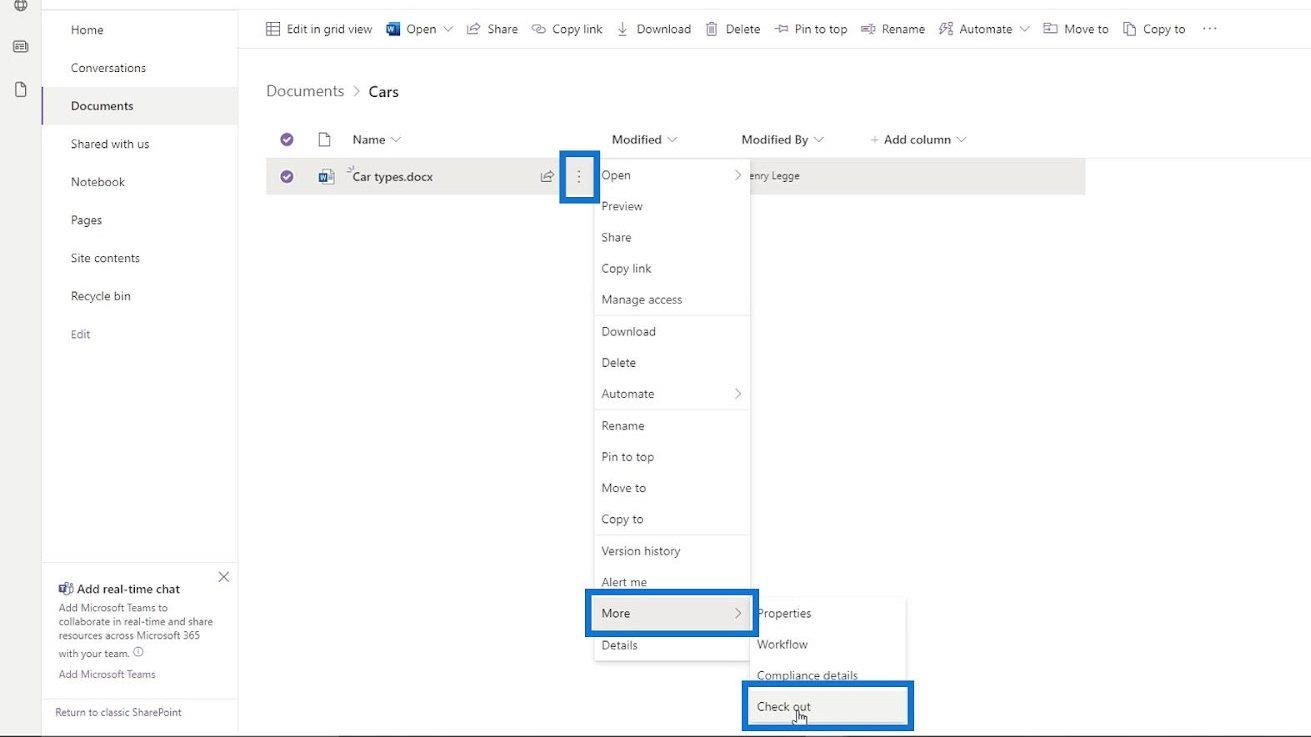The height and width of the screenshot is (737, 1311).
Task: Open the command bar overflow ellipsis
Action: 1210,29
